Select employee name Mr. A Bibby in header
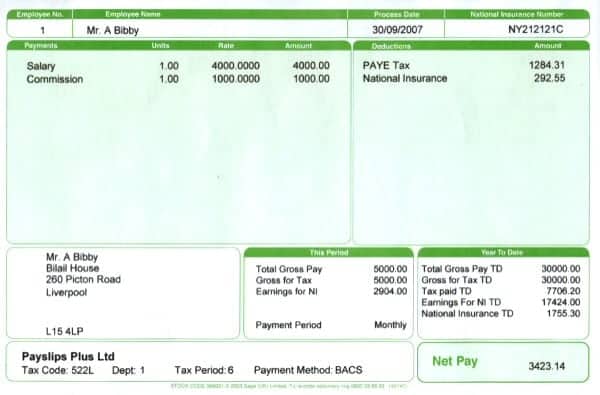 tap(112, 30)
